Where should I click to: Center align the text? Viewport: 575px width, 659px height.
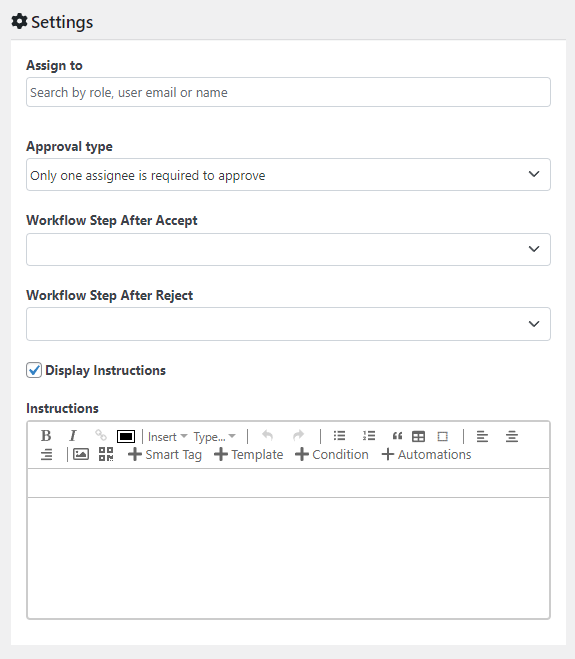(x=512, y=437)
